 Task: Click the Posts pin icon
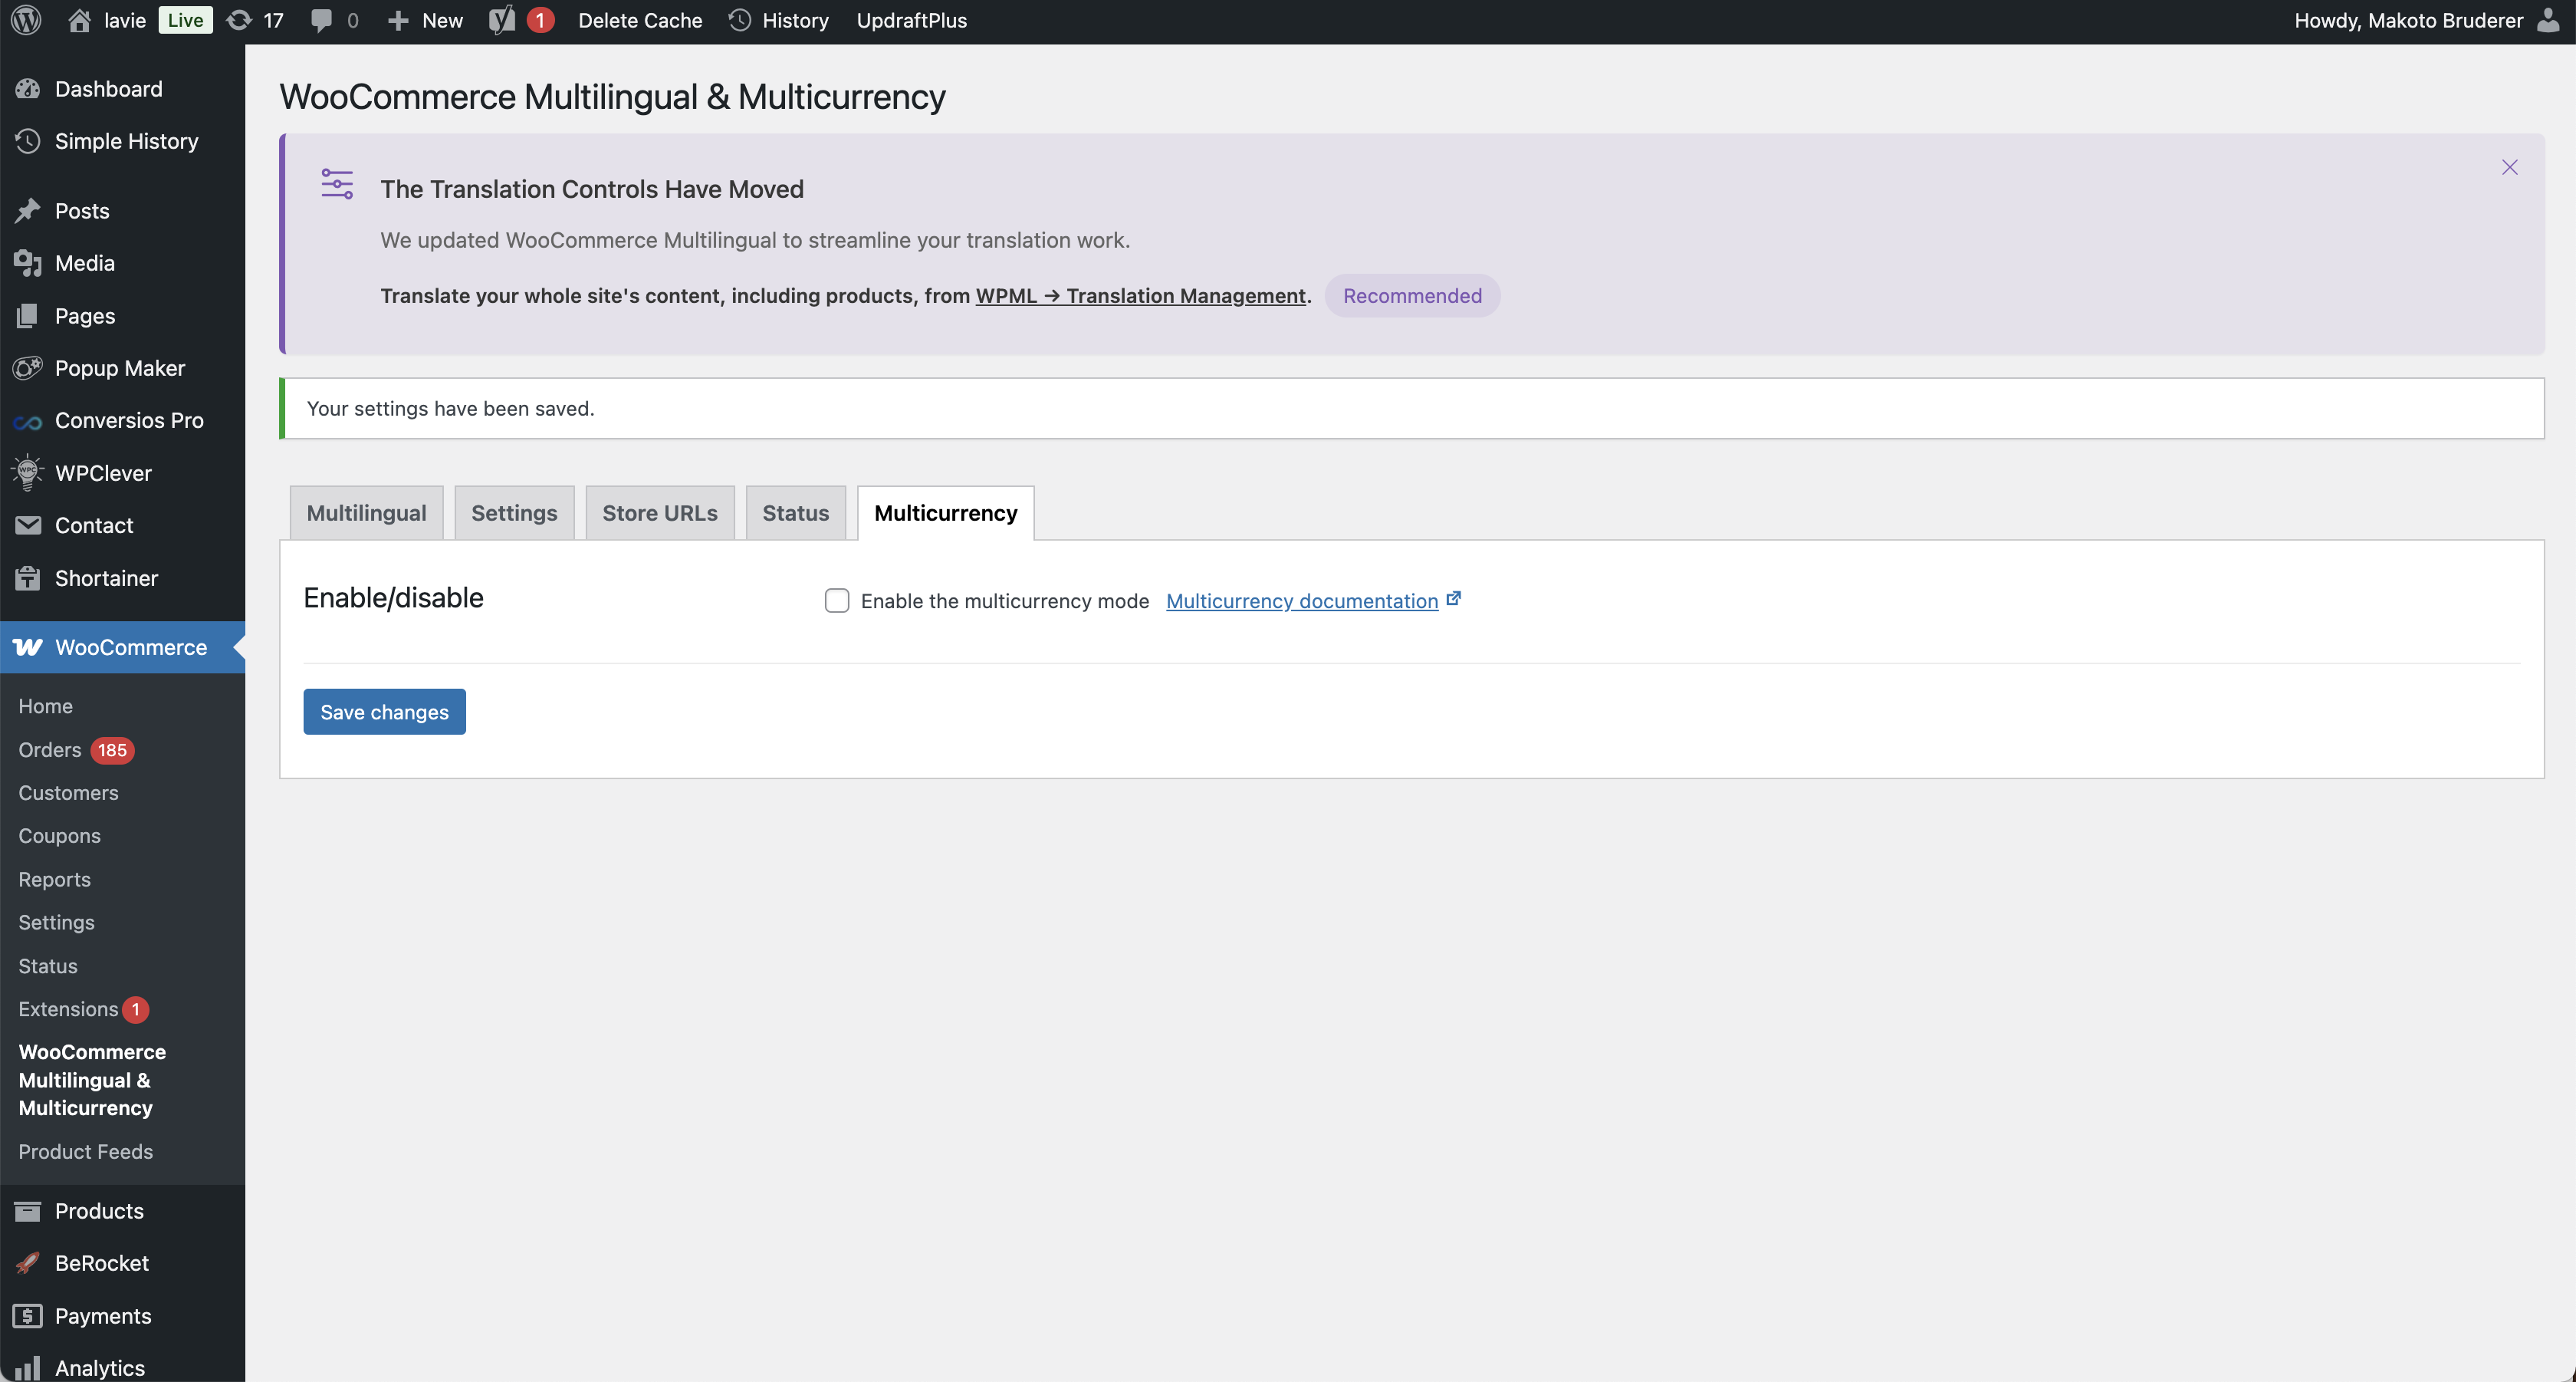pos(28,211)
